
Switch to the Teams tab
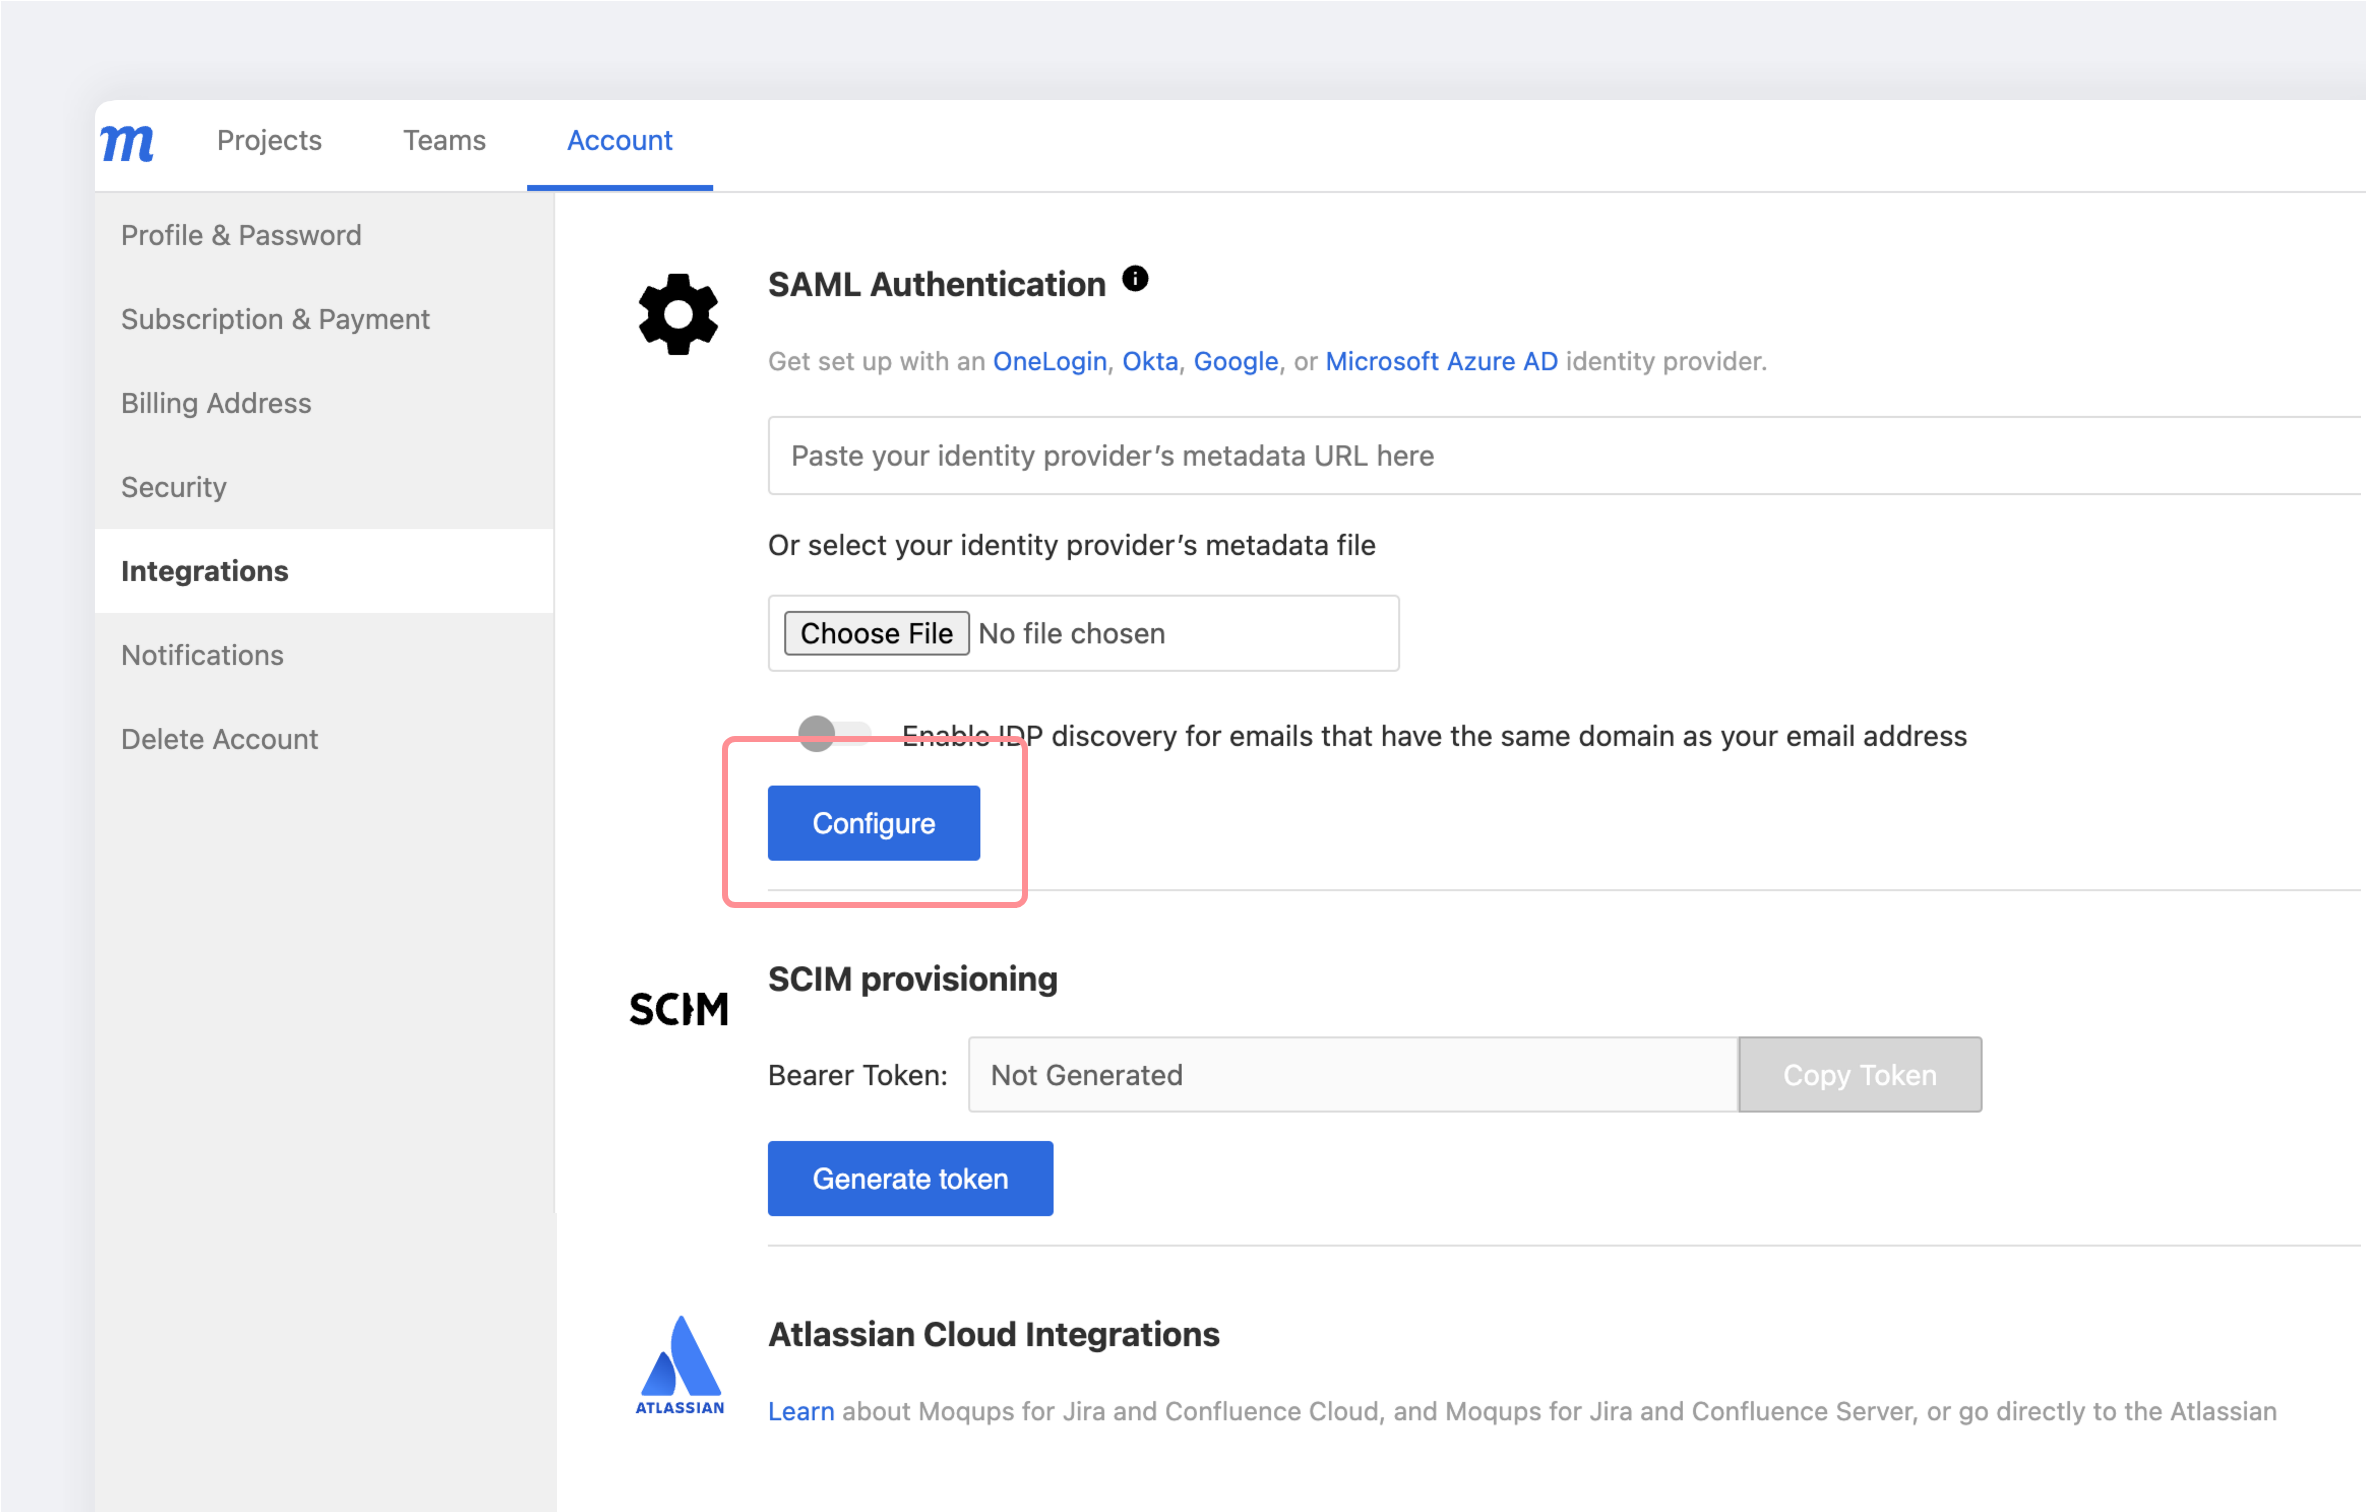tap(444, 141)
